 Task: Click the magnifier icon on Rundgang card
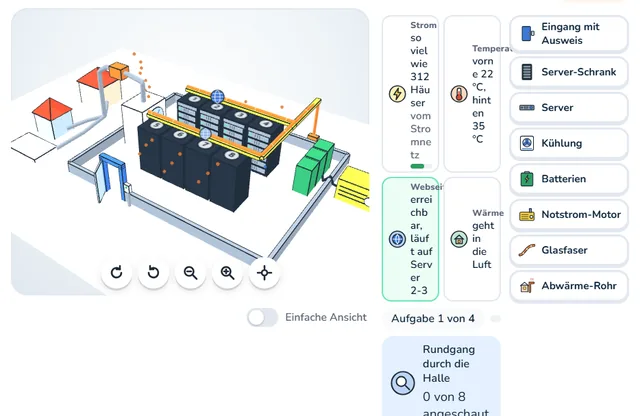(402, 383)
